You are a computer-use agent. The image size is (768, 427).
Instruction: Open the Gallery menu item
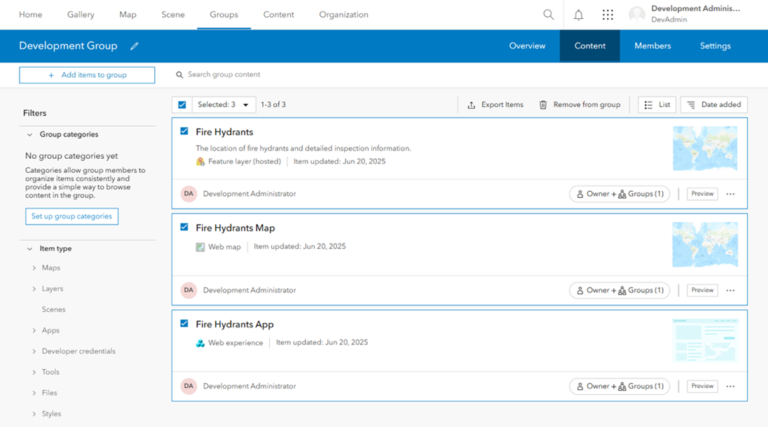81,15
